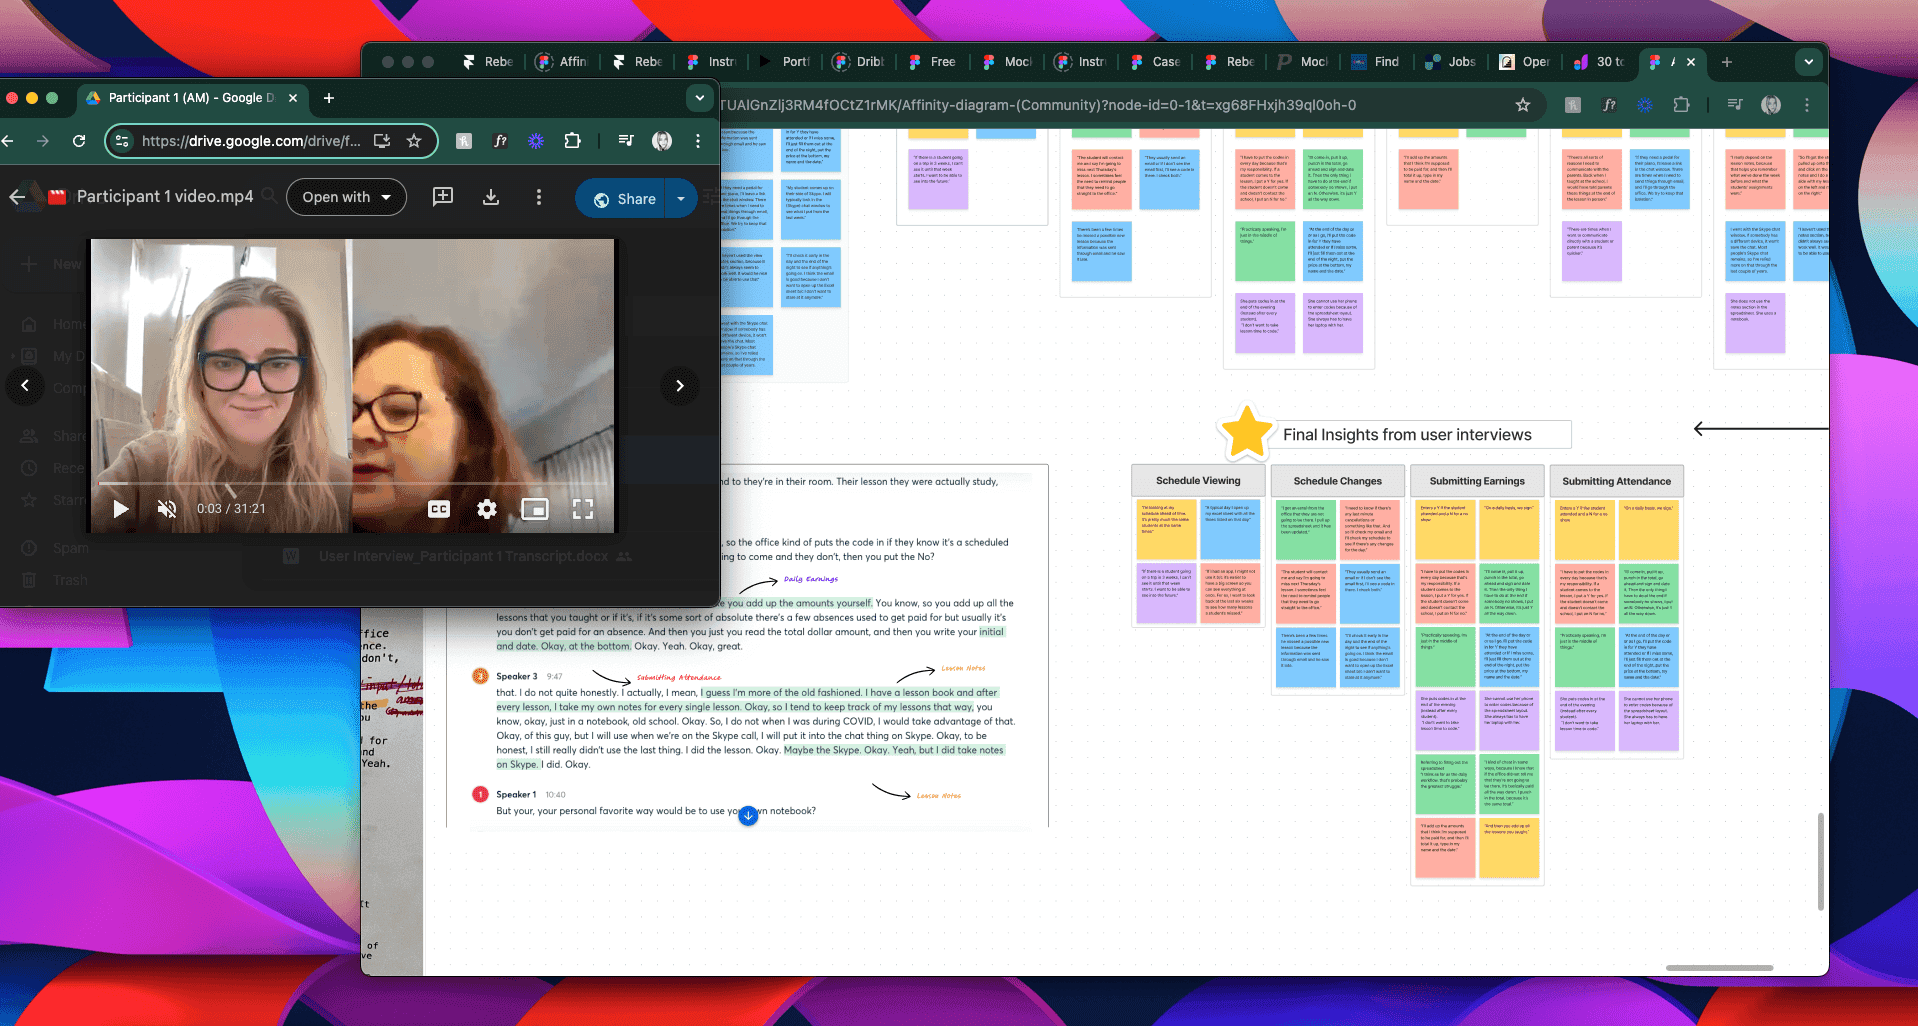Open media controls in Figma window
This screenshot has height=1026, width=1918.
click(x=1735, y=105)
